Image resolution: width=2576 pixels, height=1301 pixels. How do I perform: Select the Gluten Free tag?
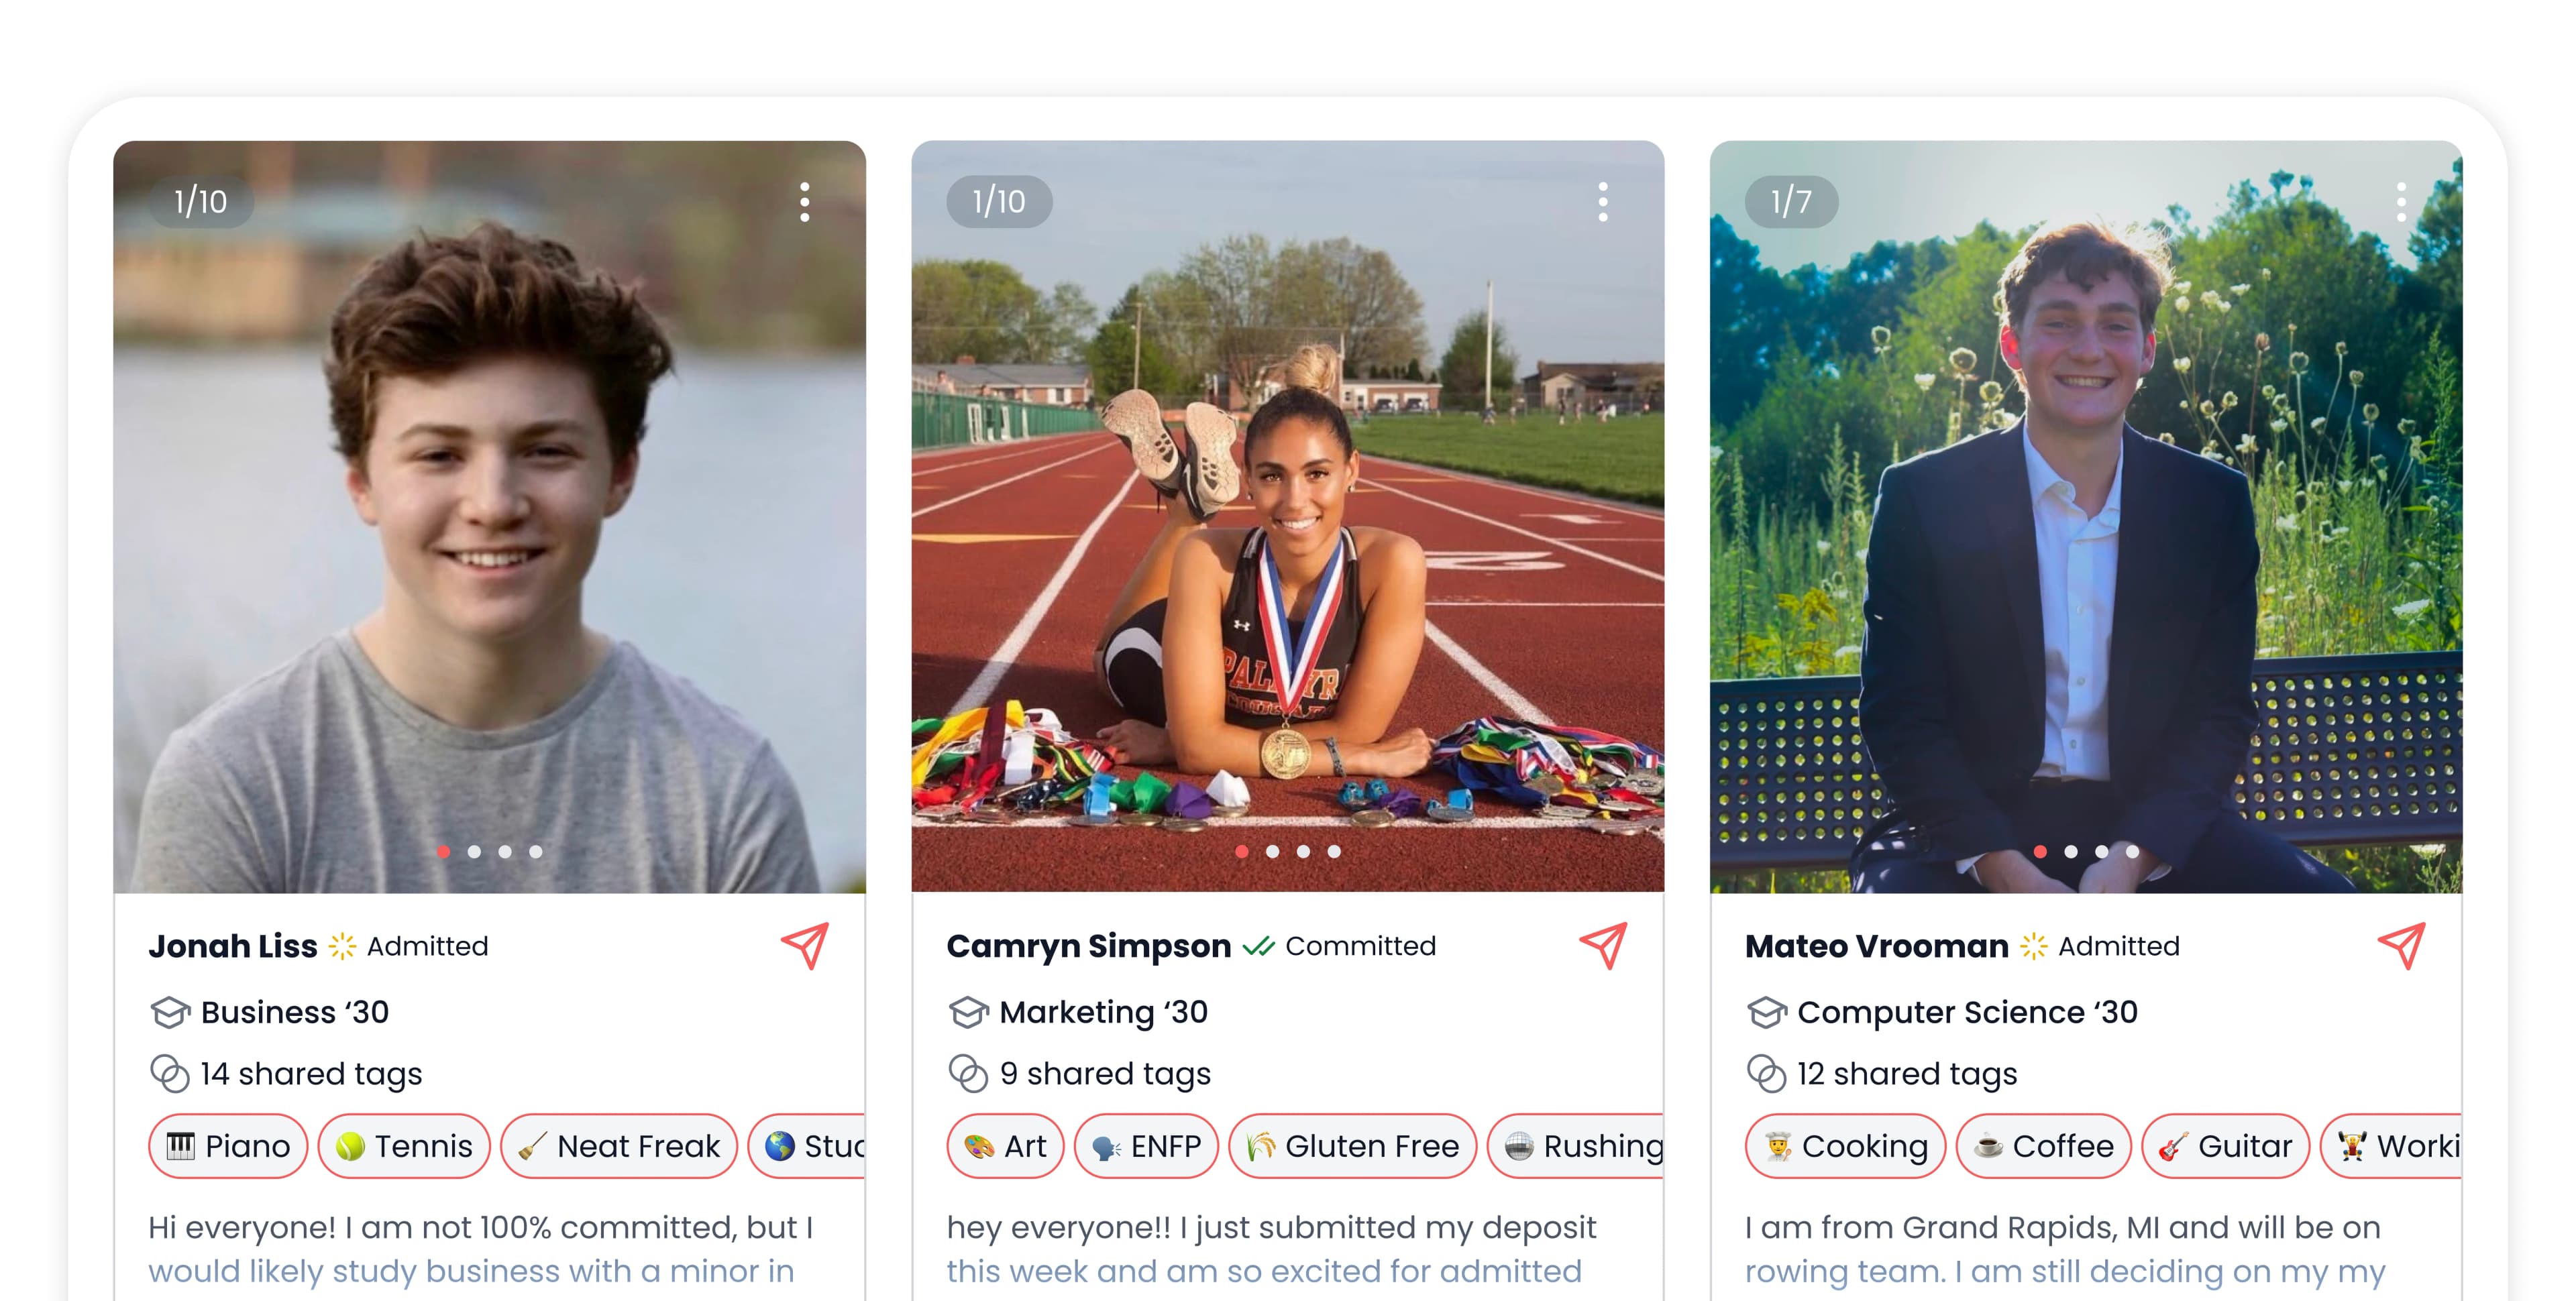pyautogui.click(x=1352, y=1146)
